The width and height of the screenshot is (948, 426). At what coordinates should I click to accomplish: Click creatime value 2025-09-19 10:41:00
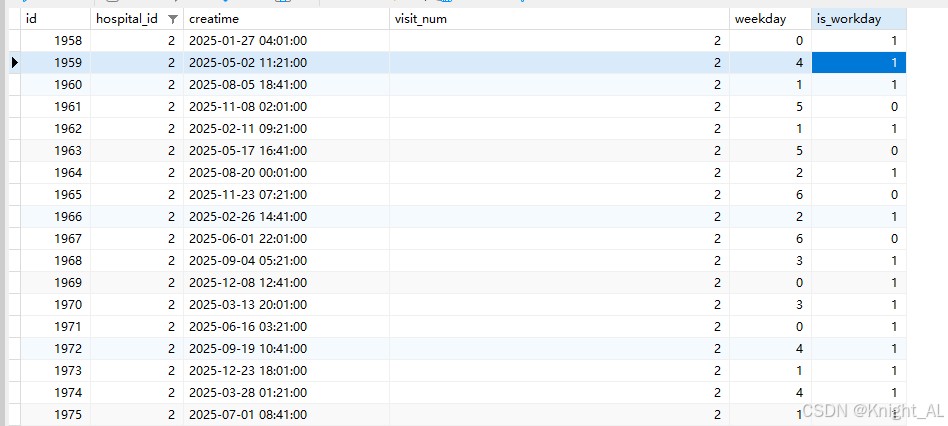click(248, 349)
